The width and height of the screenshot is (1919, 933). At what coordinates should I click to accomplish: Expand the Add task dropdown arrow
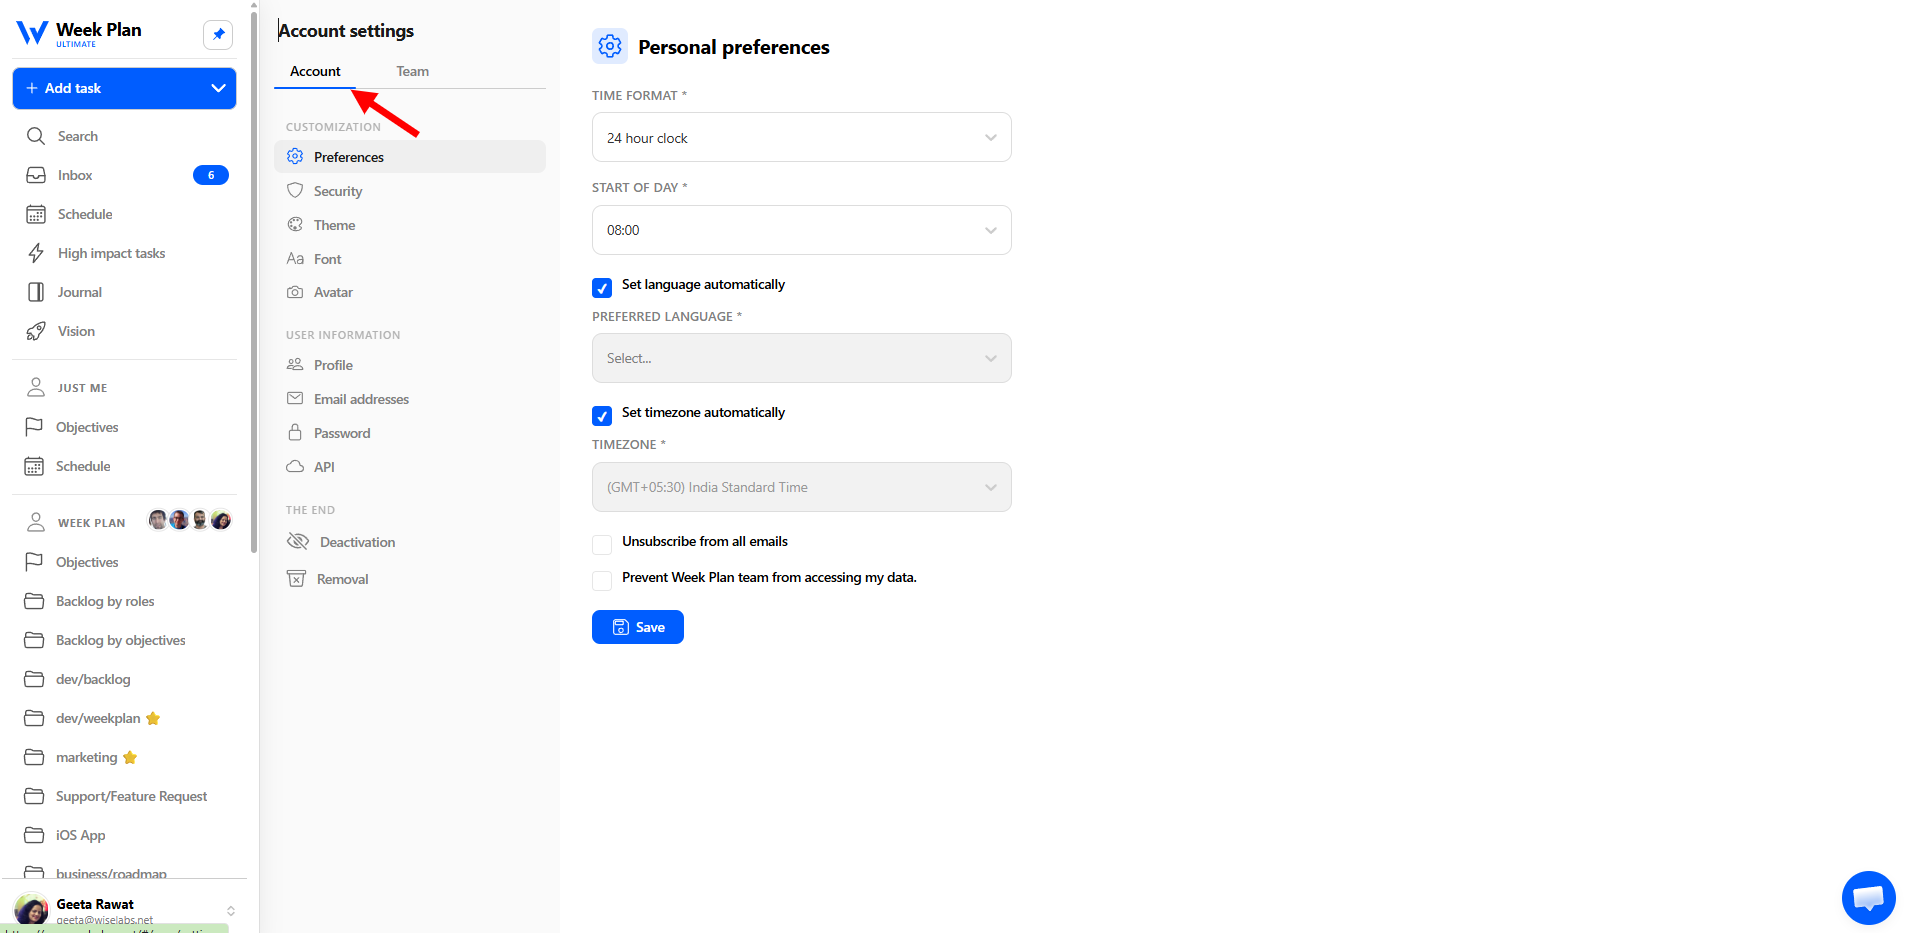(218, 88)
